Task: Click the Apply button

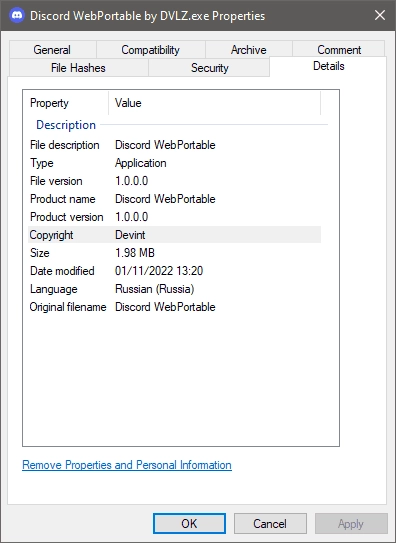Action: [351, 523]
